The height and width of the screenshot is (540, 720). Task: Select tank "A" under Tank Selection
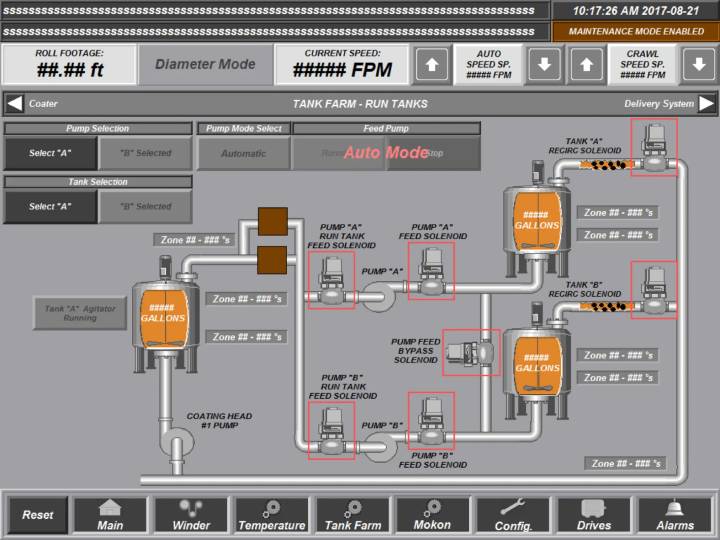(x=50, y=207)
